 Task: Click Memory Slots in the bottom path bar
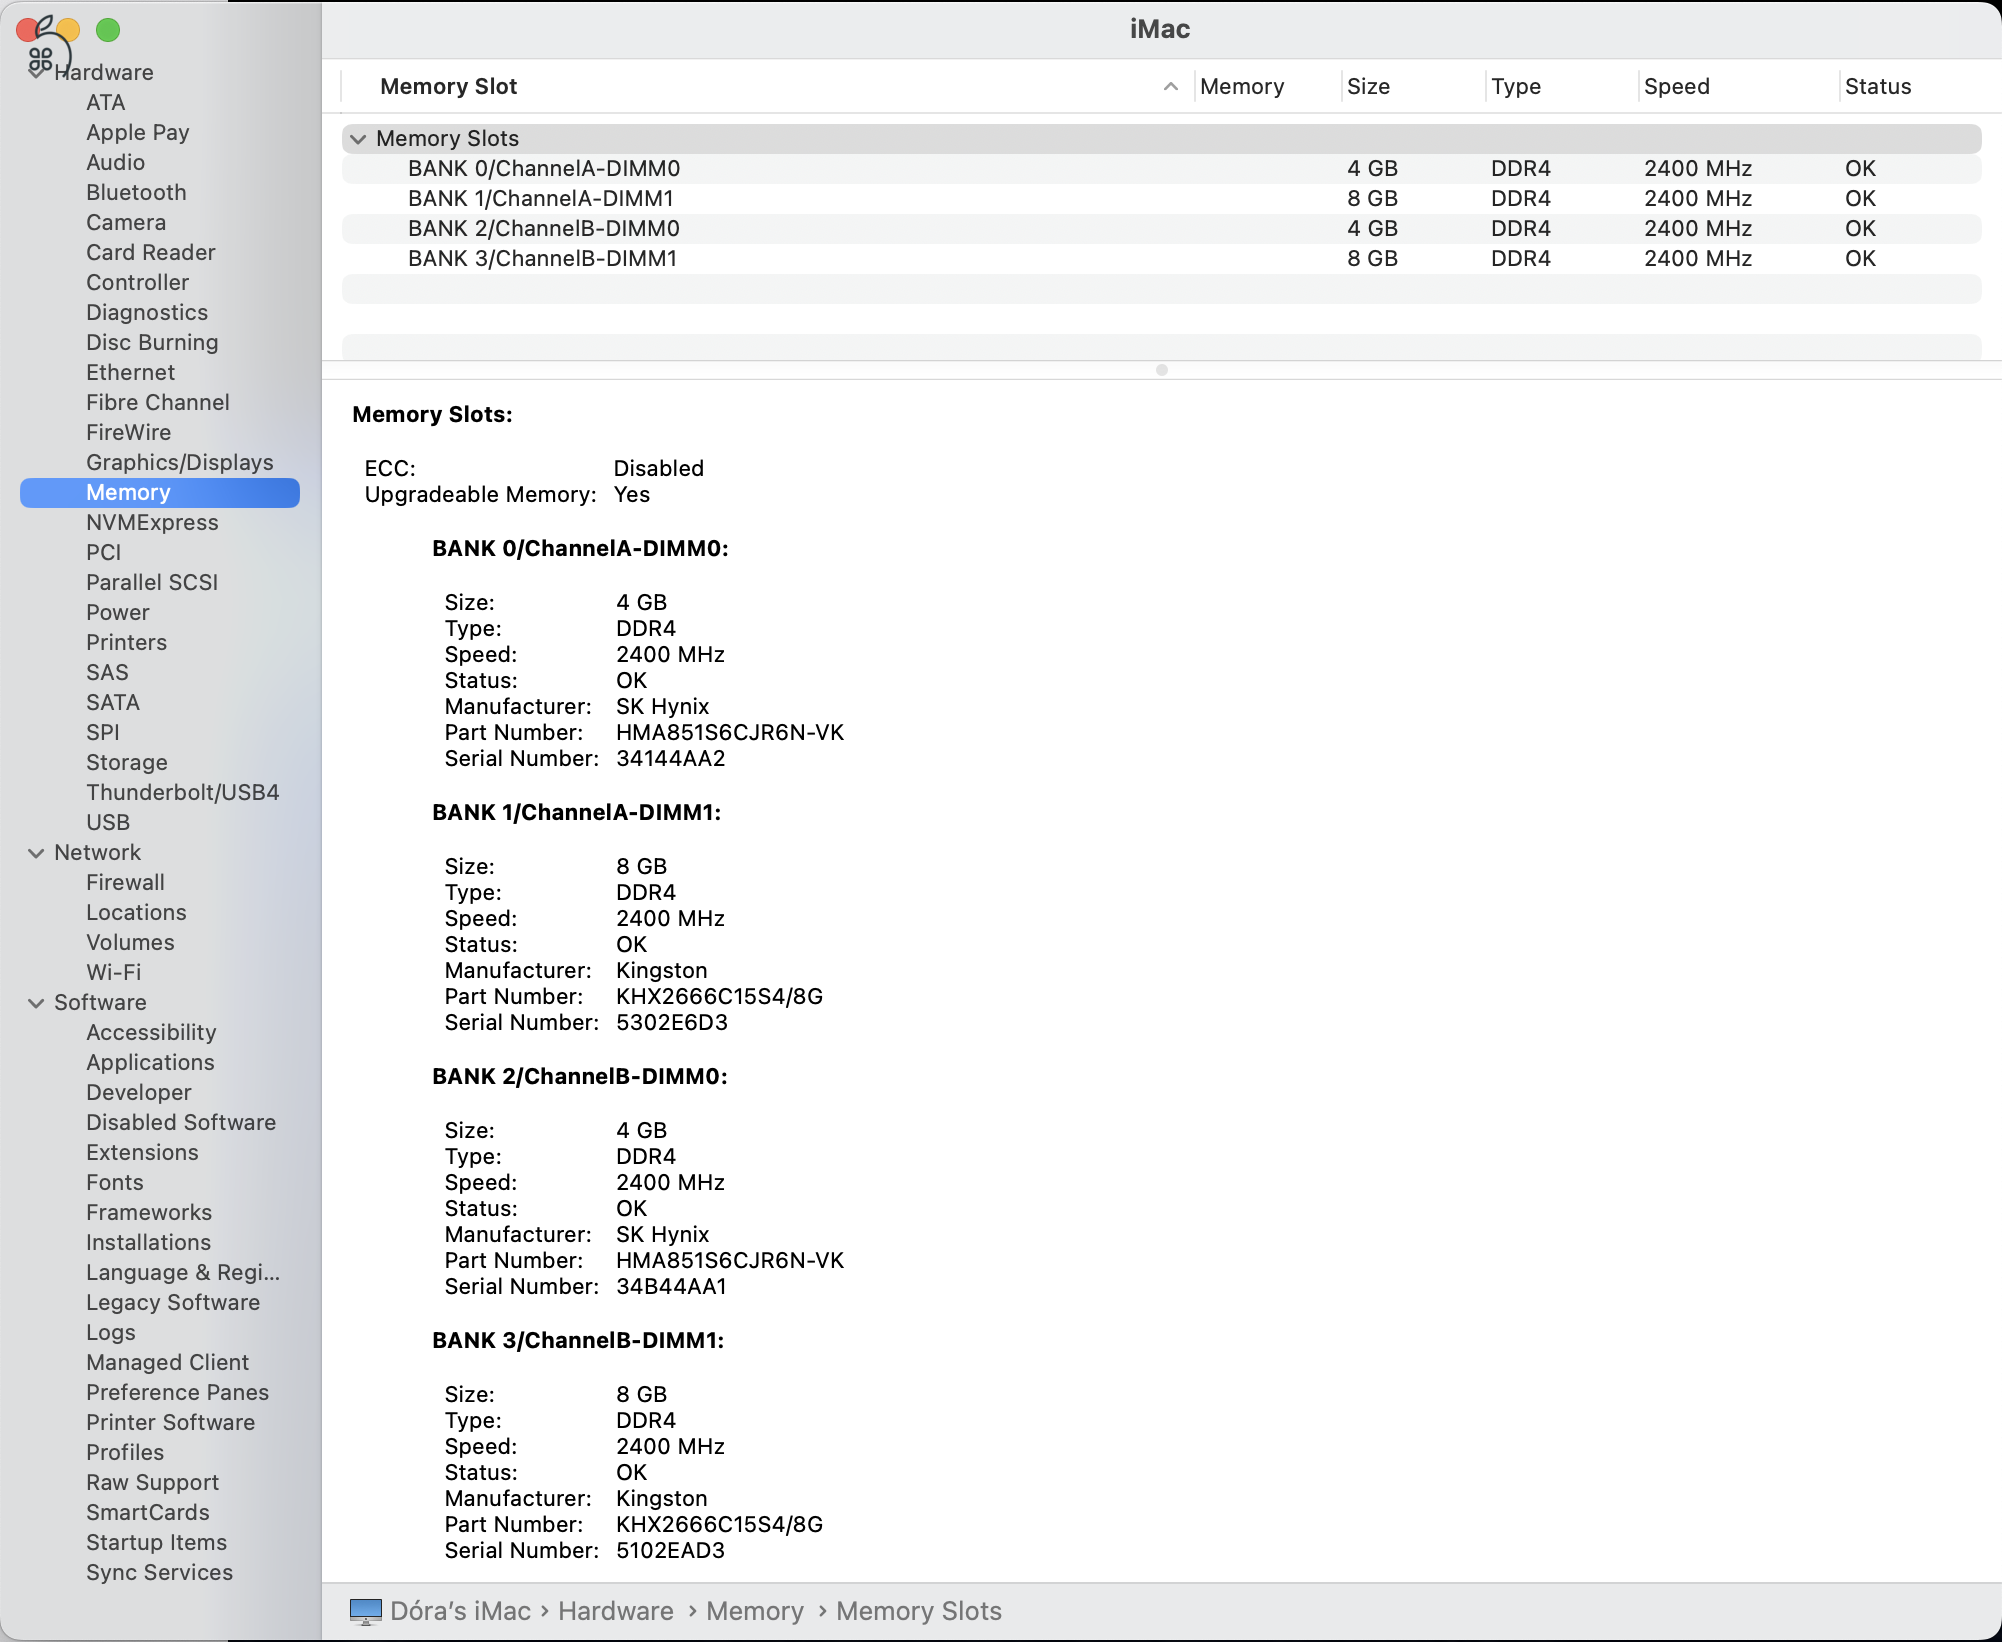click(918, 1612)
